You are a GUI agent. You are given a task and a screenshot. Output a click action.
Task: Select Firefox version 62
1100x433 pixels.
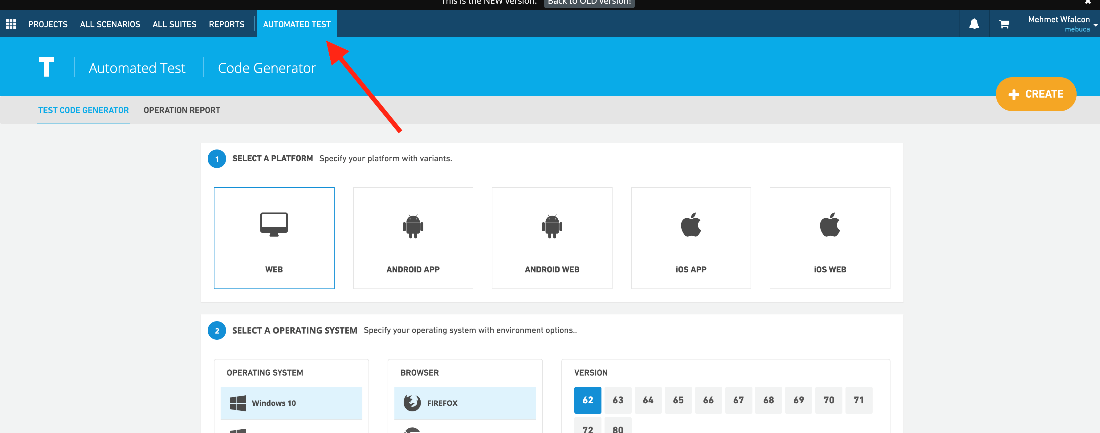(588, 400)
